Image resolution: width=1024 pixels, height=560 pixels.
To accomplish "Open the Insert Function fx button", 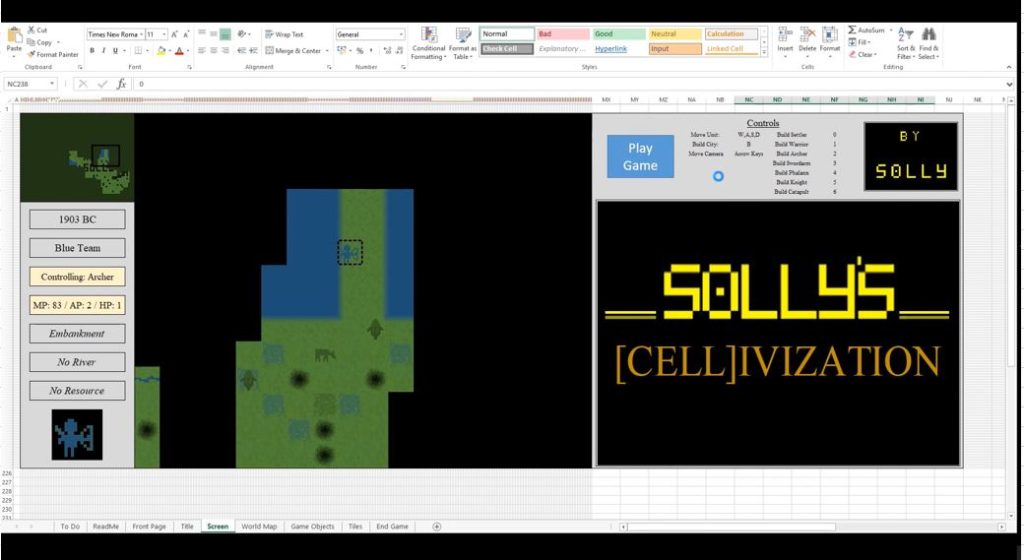I will coord(121,84).
